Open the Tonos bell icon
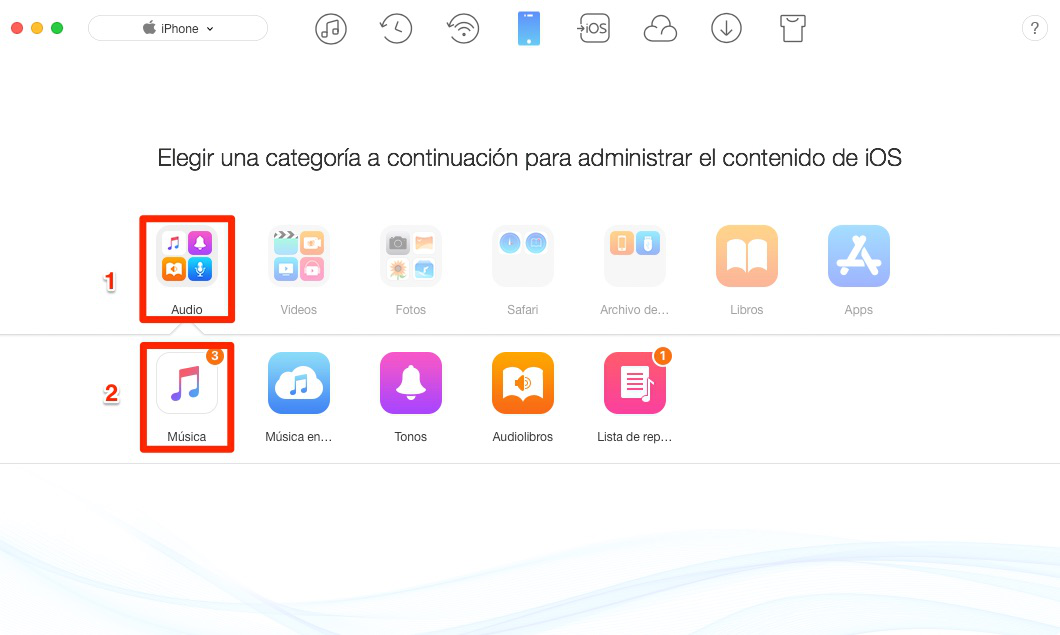 click(x=411, y=383)
